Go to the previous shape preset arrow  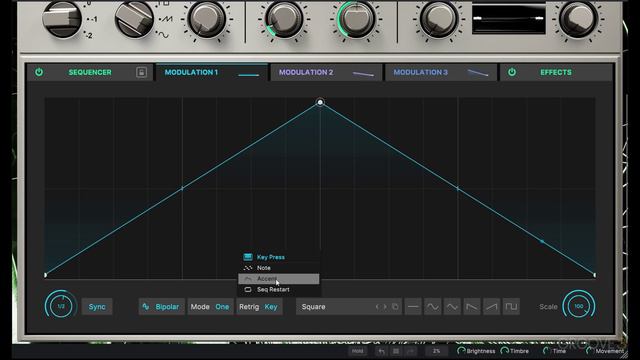tap(378, 307)
